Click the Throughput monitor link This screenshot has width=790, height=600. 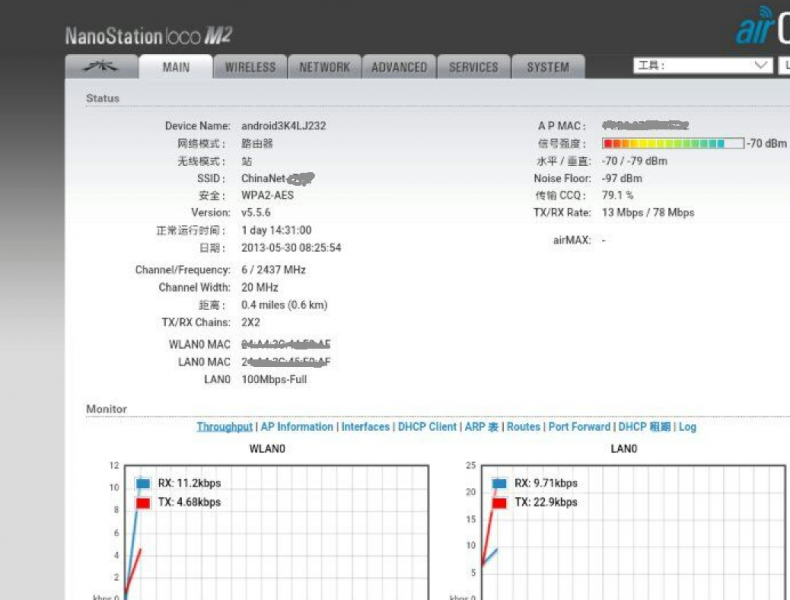coord(224,427)
